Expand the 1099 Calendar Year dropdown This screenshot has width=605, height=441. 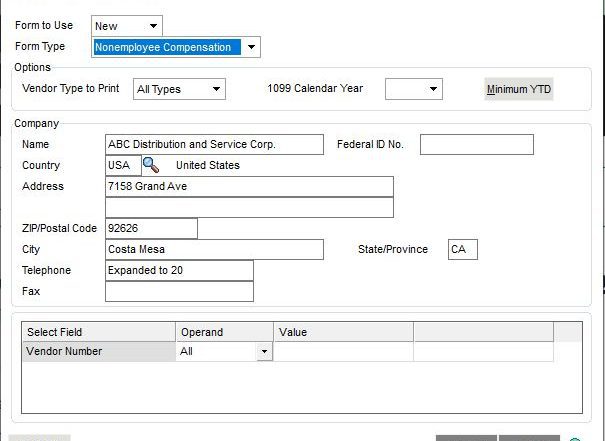(x=432, y=90)
